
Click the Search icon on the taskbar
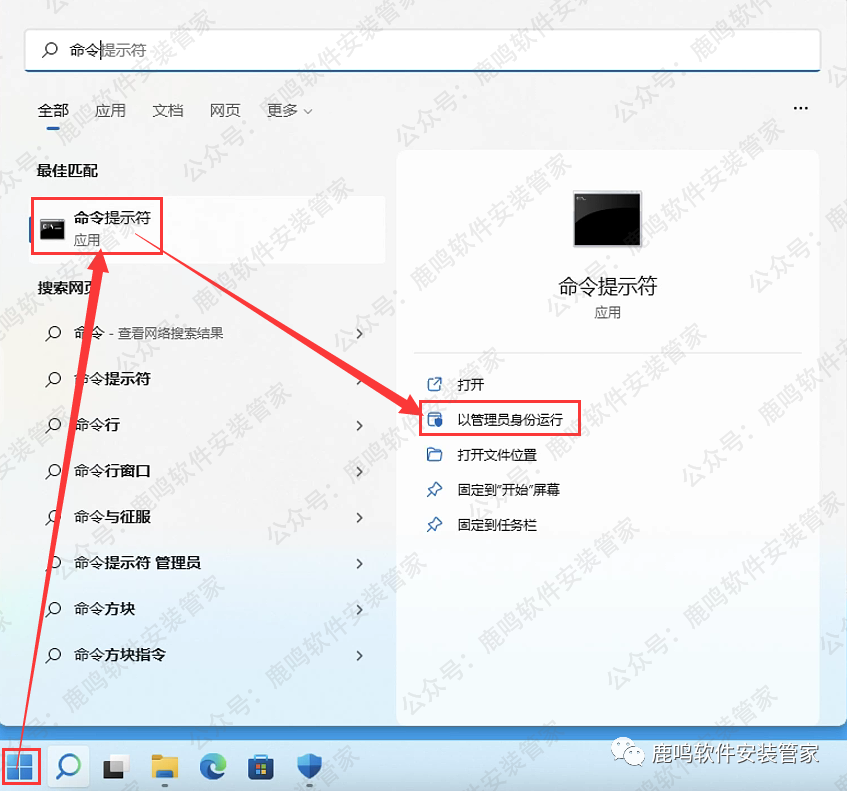pyautogui.click(x=66, y=765)
